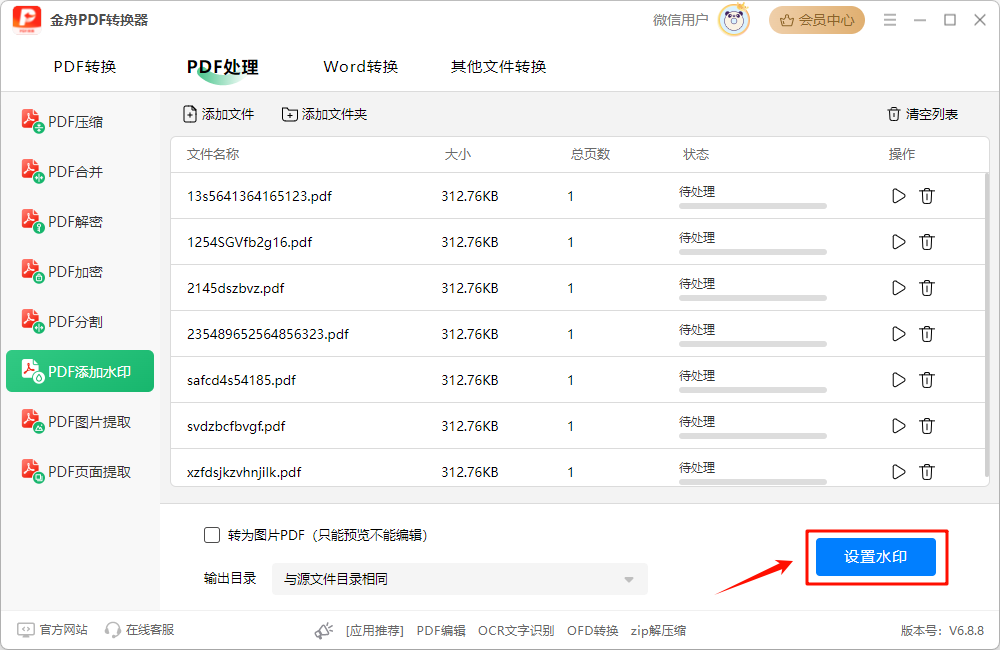
Task: Click the 大小 column header
Action: coord(457,154)
